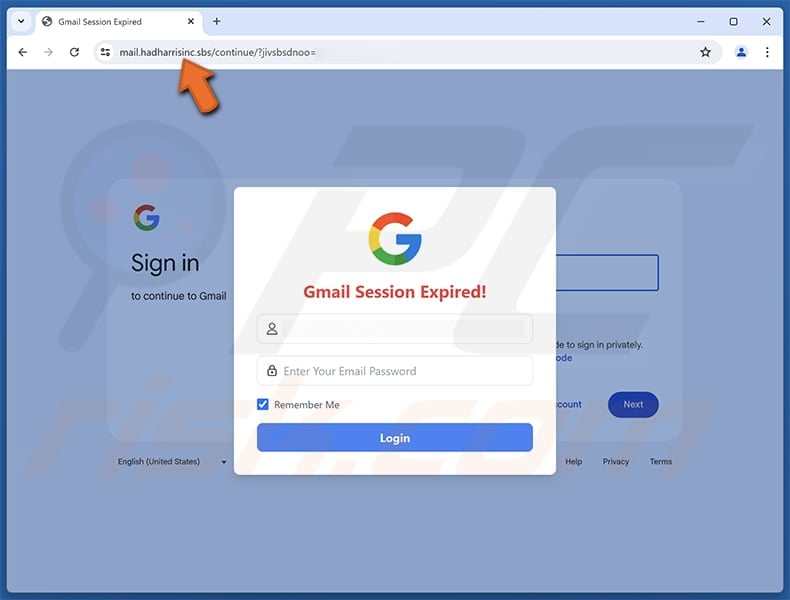Click the blue Login button
This screenshot has height=600, width=790.
(394, 438)
